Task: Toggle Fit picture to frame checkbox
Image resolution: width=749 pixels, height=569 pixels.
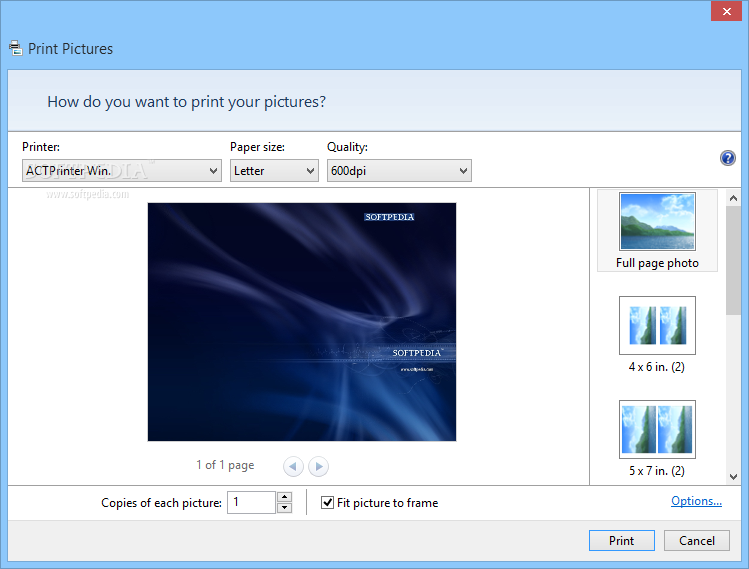Action: (x=327, y=503)
